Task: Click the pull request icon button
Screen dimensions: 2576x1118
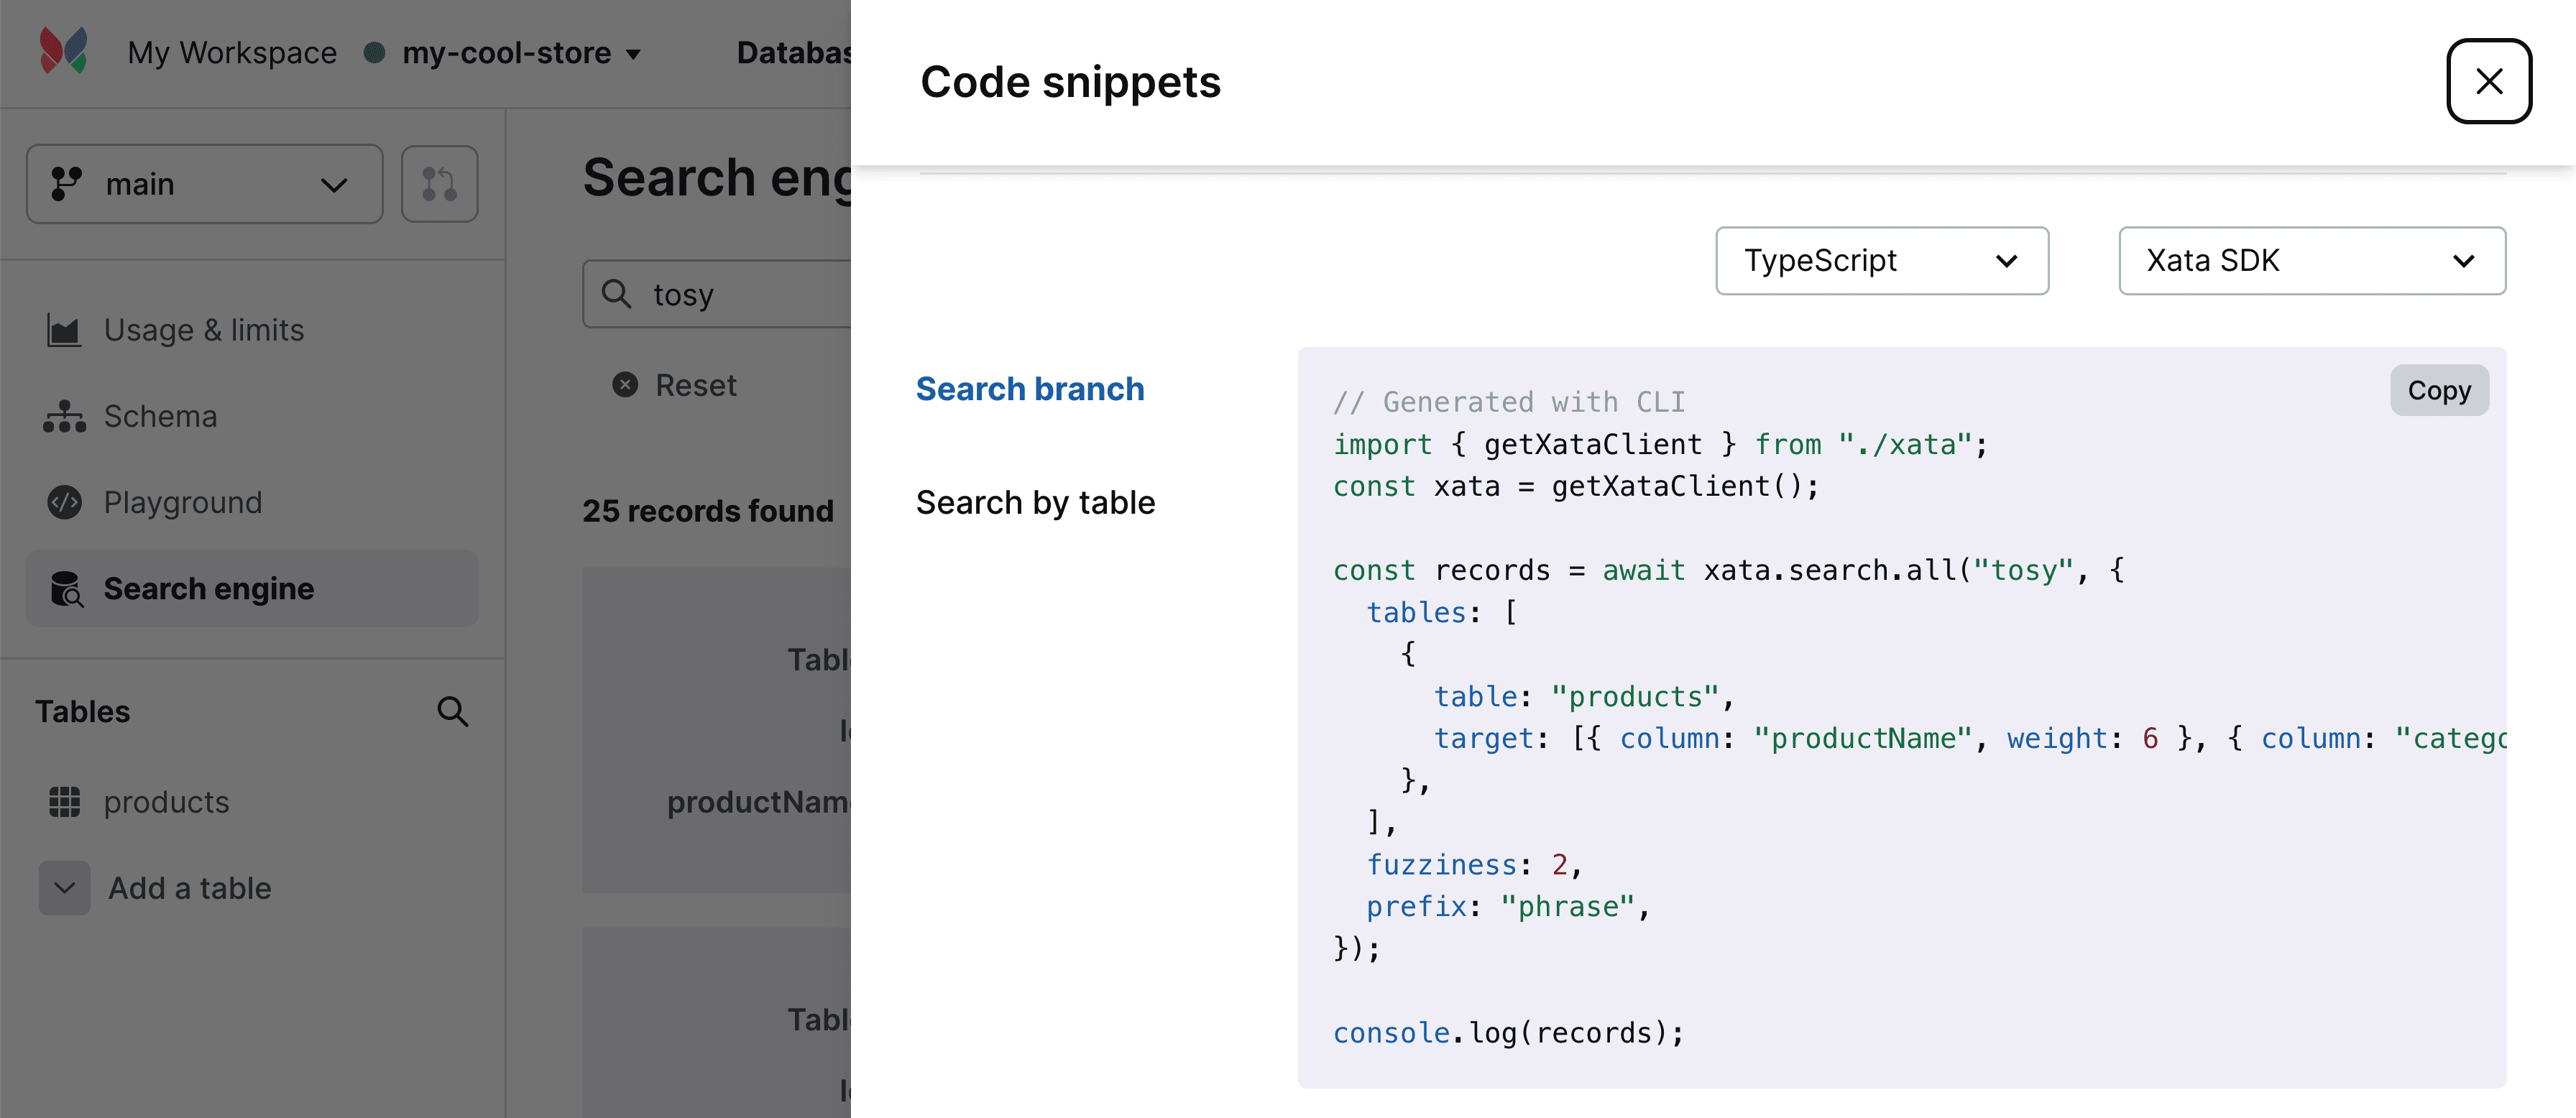Action: 439,184
